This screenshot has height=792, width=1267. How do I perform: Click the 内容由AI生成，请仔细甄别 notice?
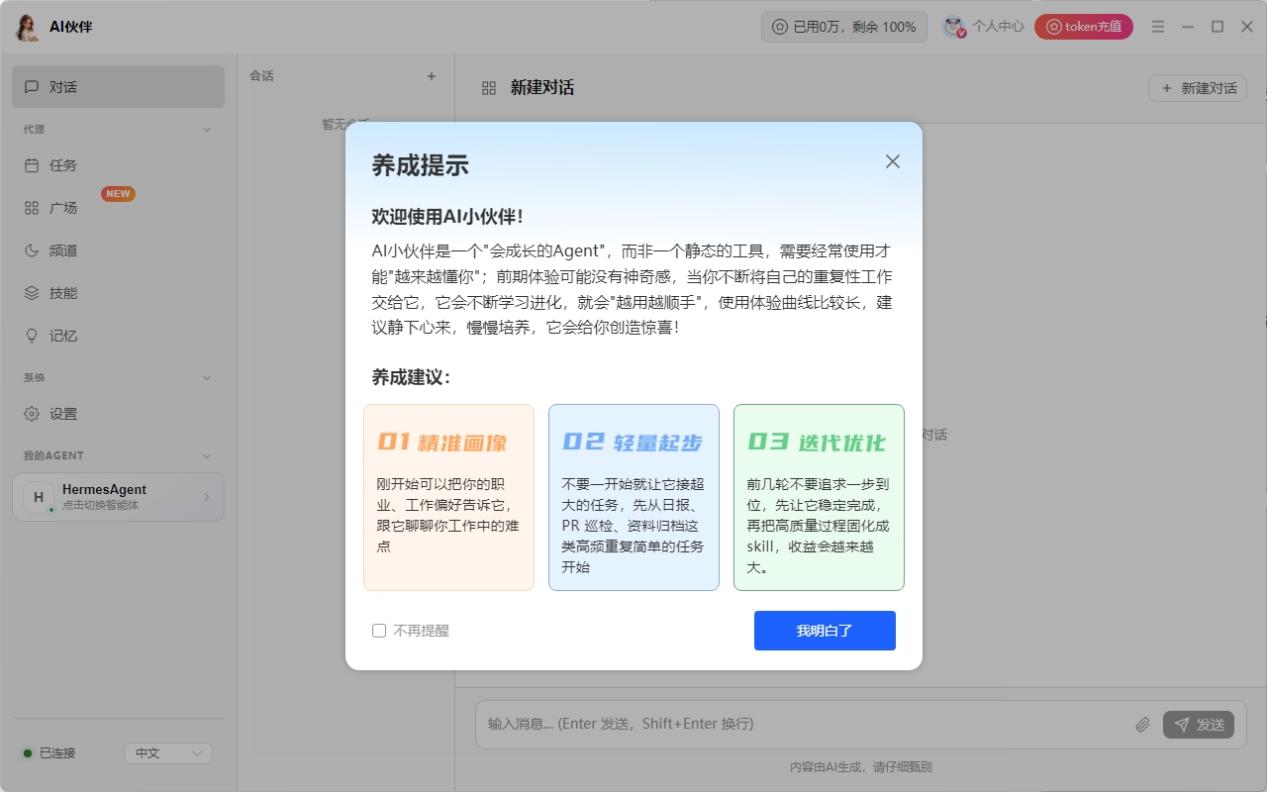[861, 767]
